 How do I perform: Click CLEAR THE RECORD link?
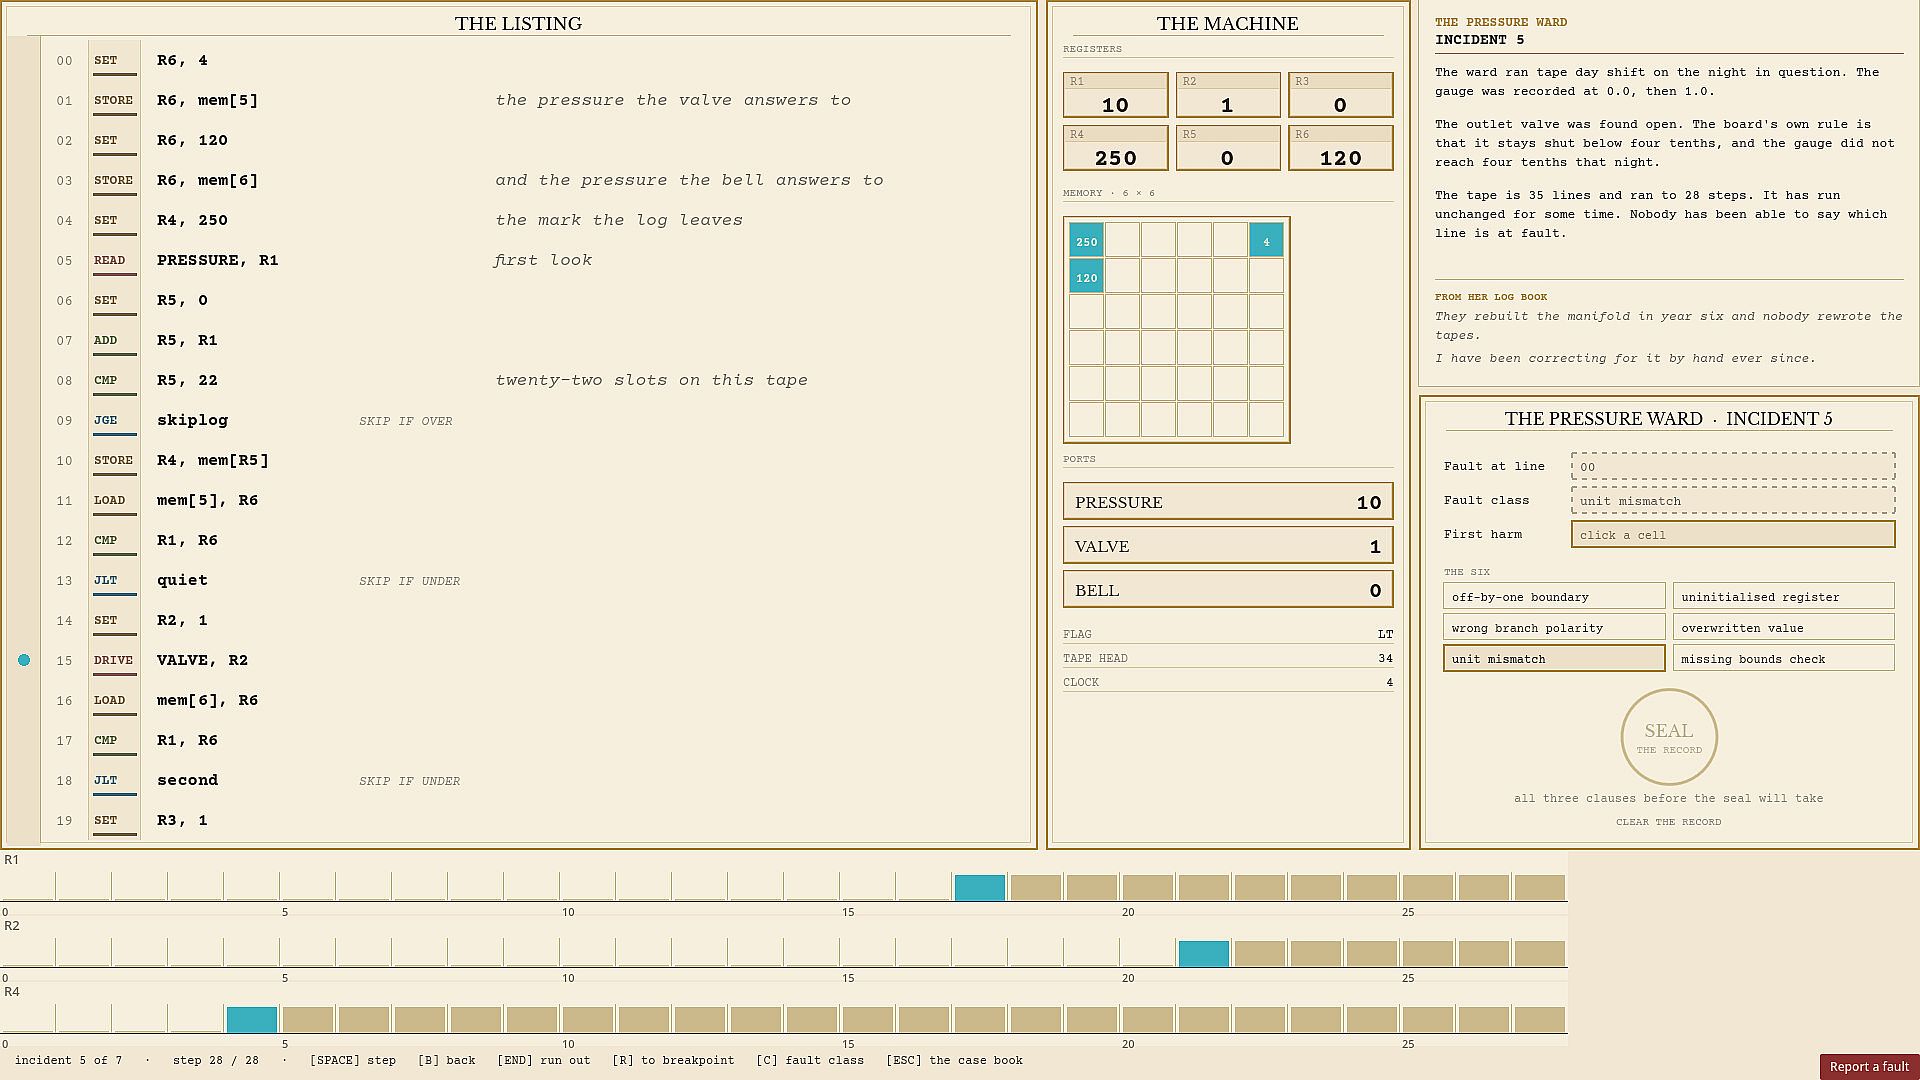click(1669, 822)
